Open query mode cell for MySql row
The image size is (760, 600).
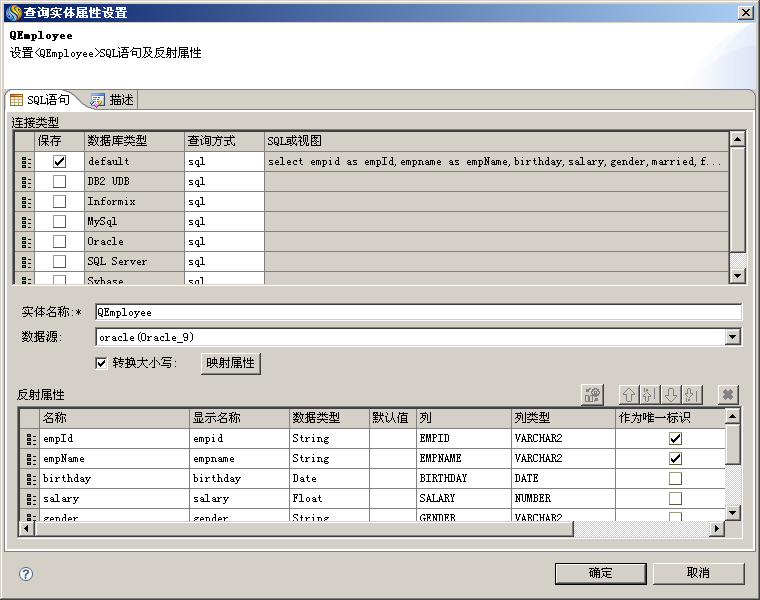pos(224,221)
